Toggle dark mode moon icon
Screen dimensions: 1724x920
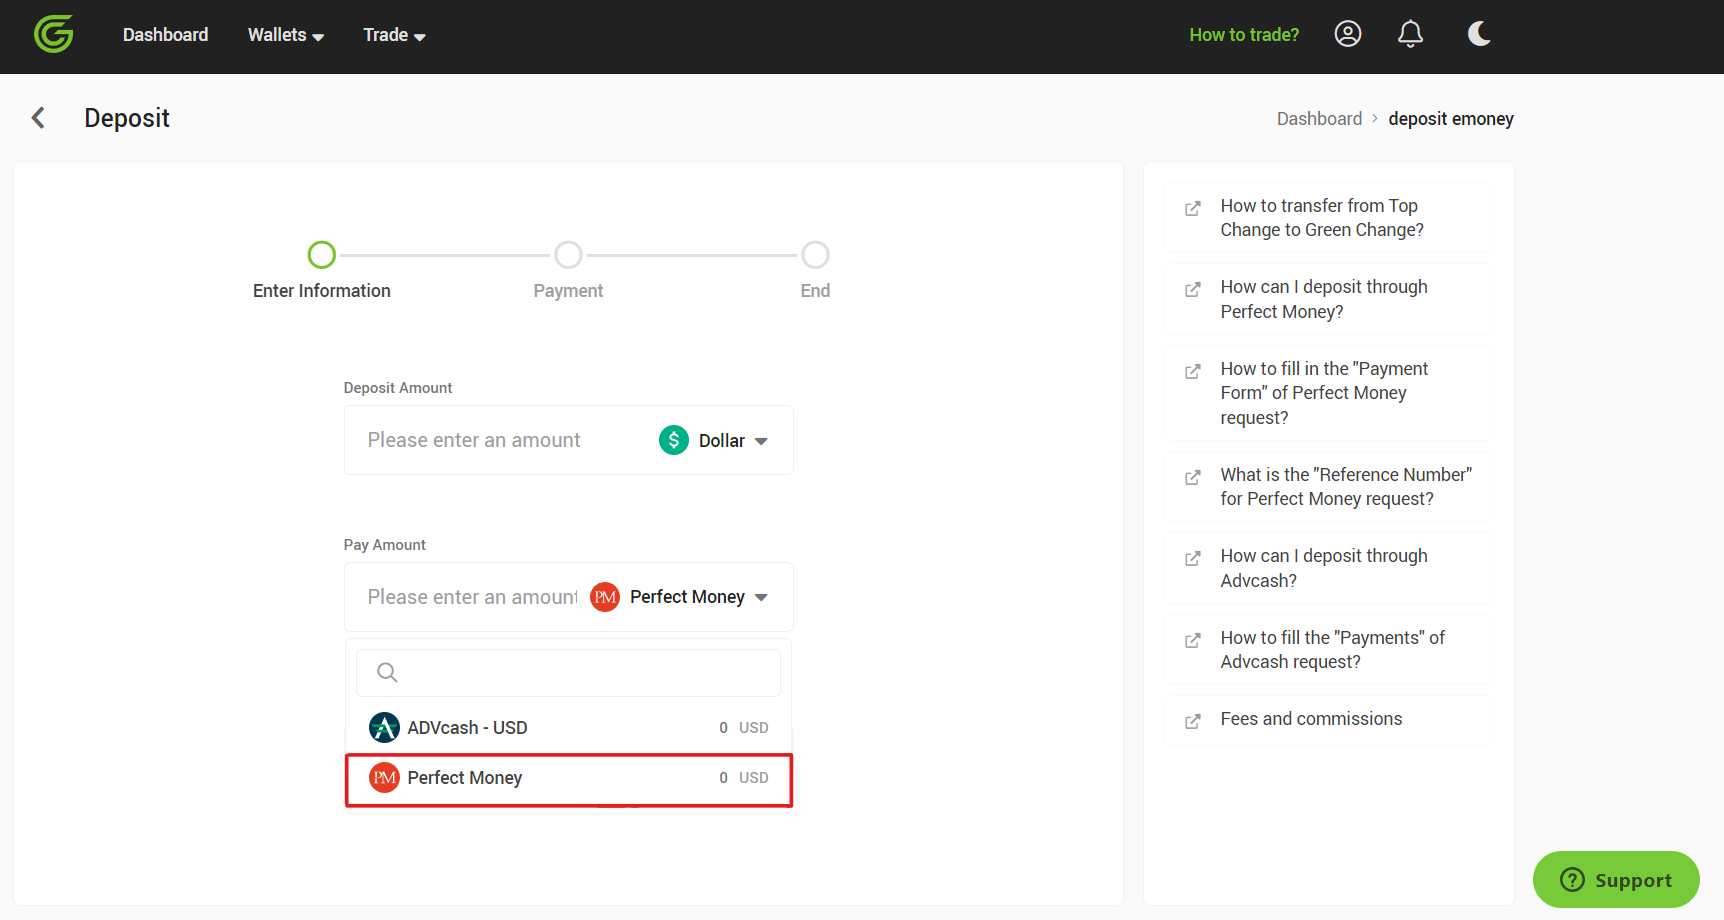point(1479,34)
